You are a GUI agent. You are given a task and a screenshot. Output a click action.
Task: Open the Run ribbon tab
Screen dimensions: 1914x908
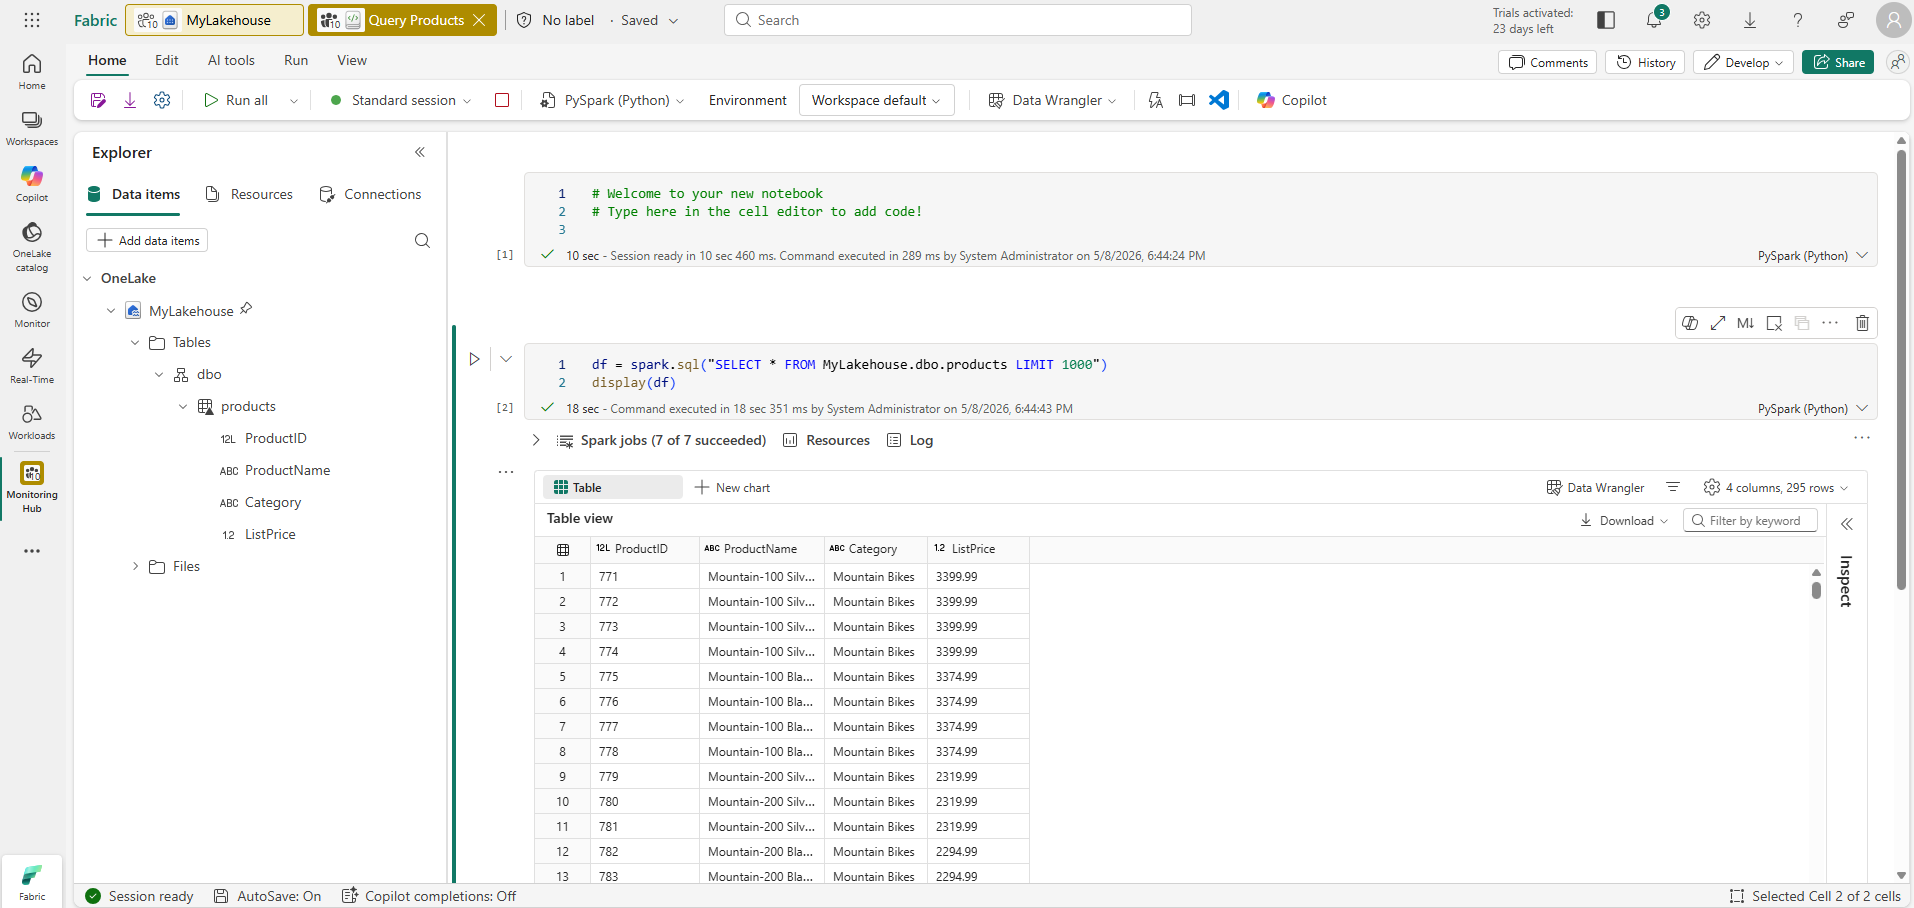(x=296, y=60)
